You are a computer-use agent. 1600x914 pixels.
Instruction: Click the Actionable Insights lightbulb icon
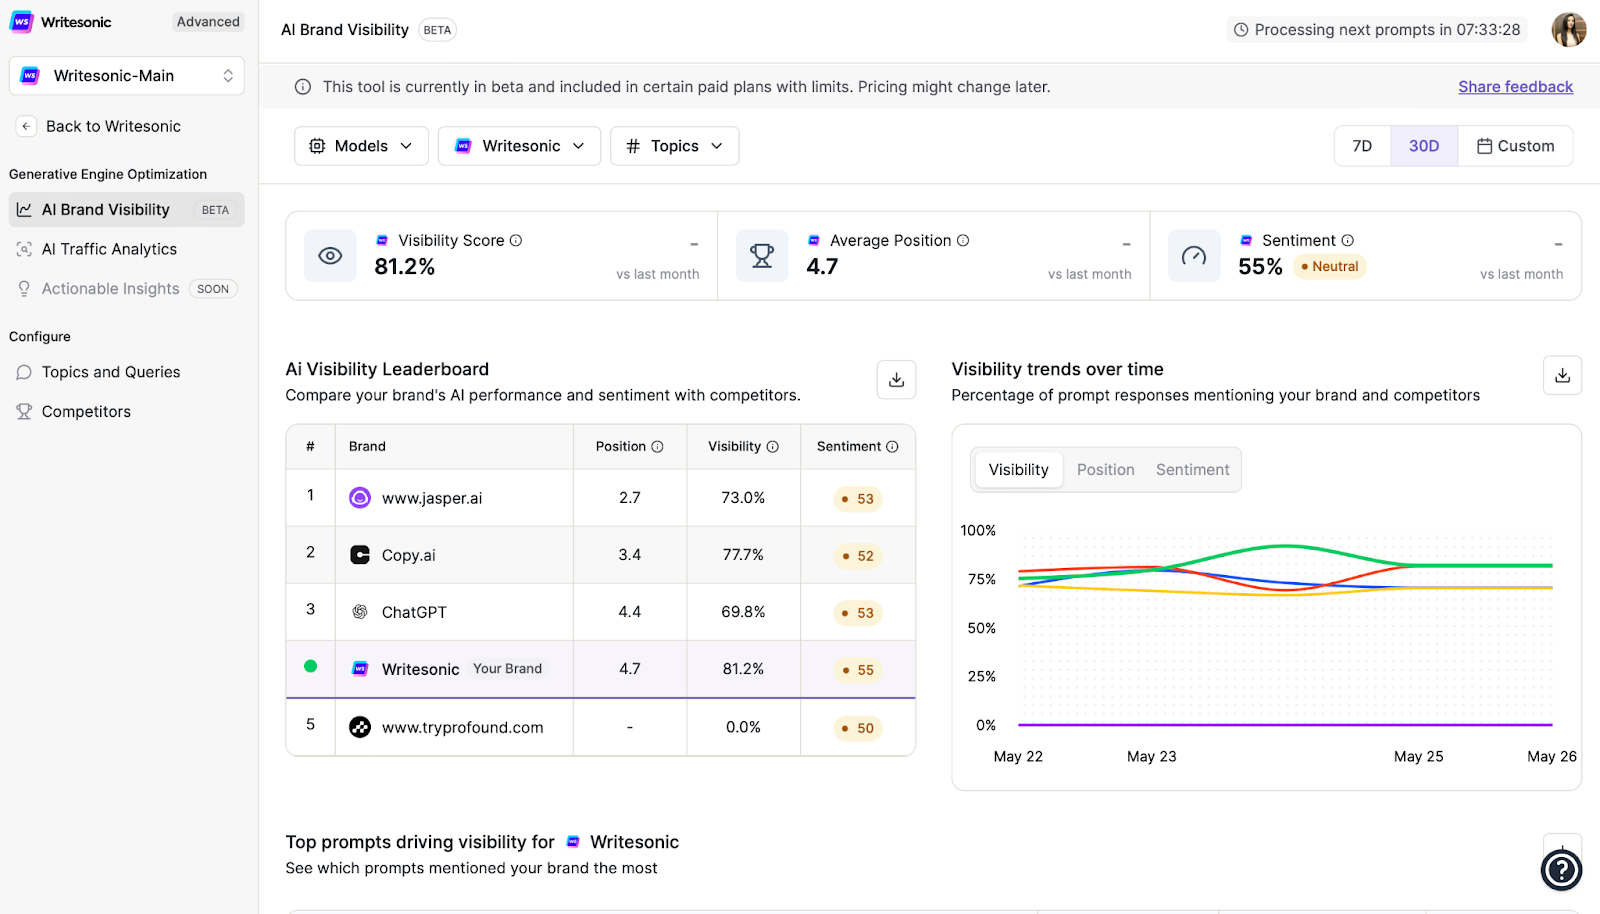[x=24, y=289]
